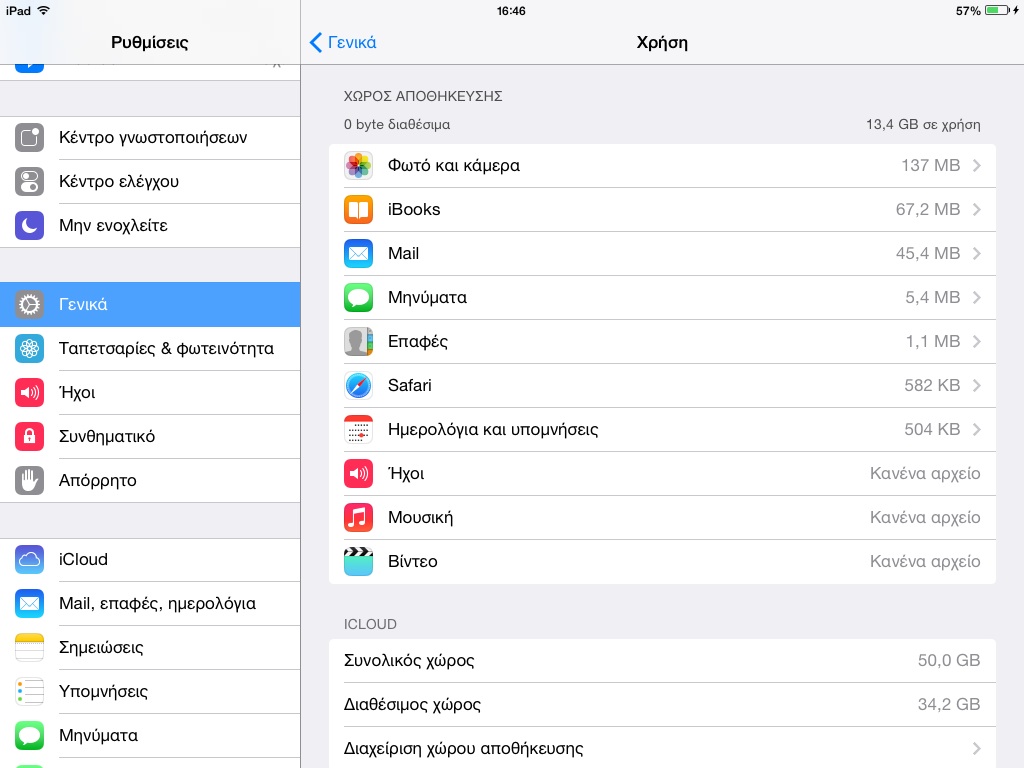Open the Κέντρο γνωστοποιήσεων icon in sidebar
Viewport: 1024px width, 768px height.
tap(29, 138)
